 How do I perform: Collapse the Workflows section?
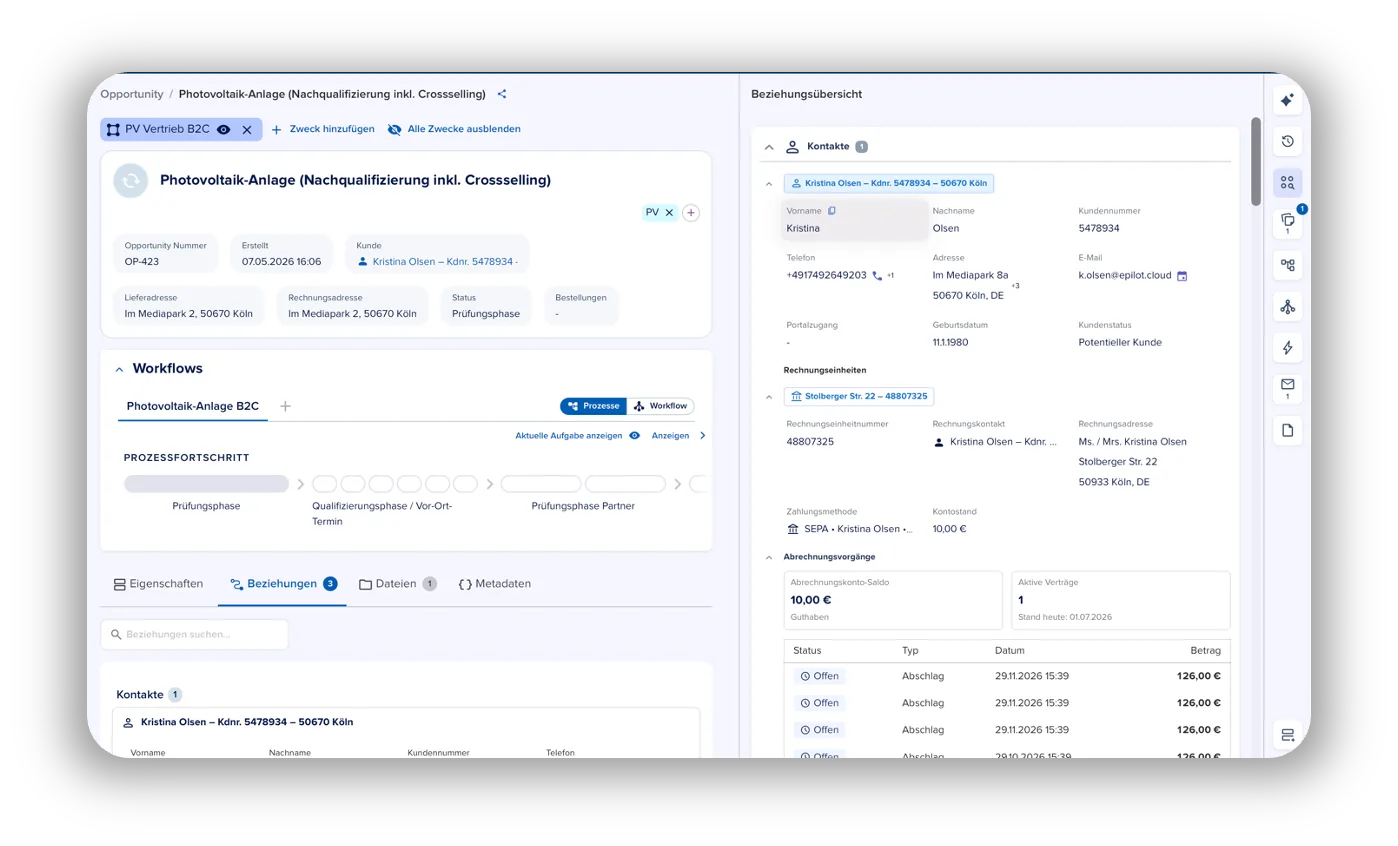119,369
